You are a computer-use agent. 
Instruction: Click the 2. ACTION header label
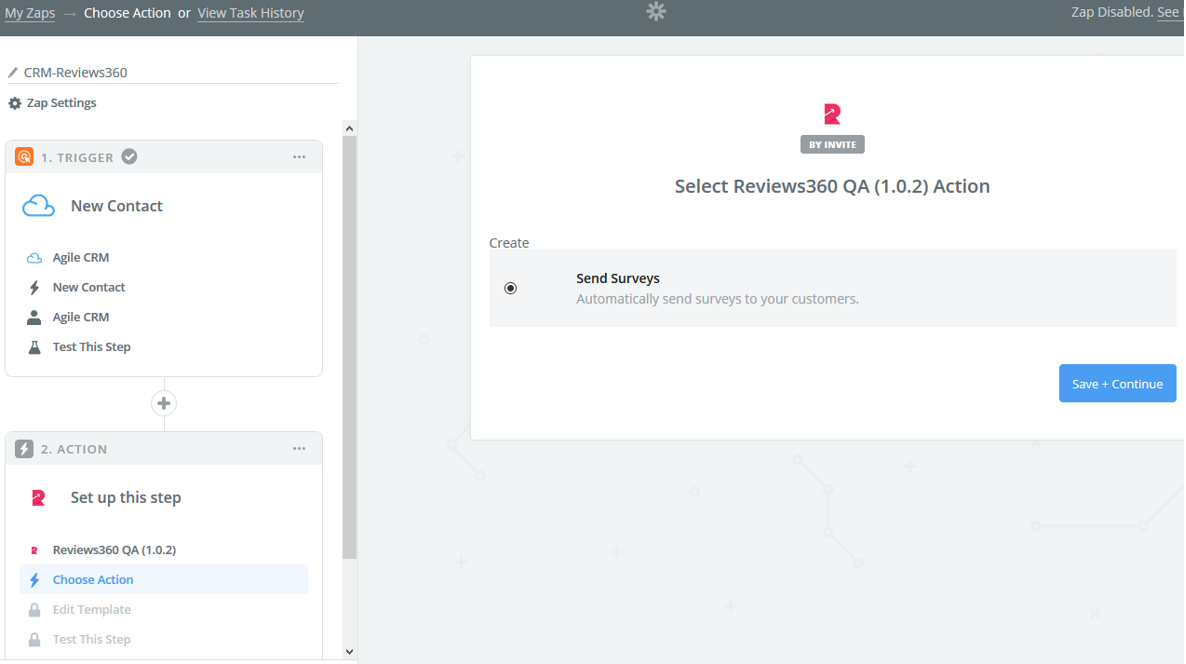click(x=74, y=449)
